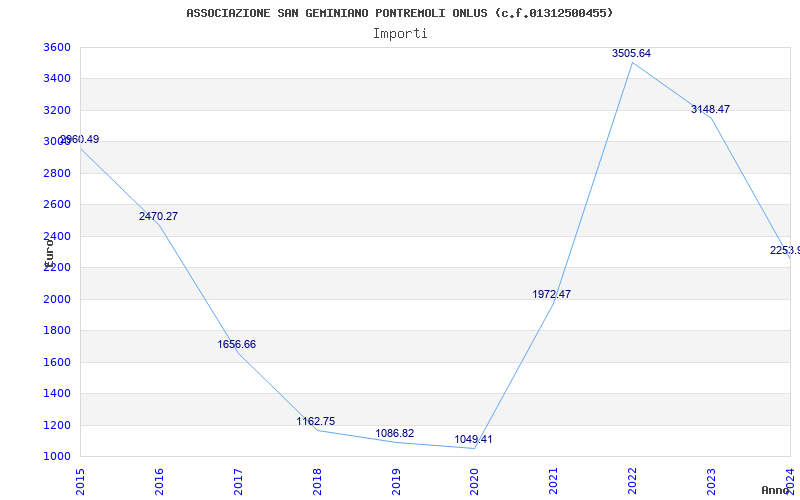Click the 3200 y-axis value
The height and width of the screenshot is (500, 800).
point(57,110)
